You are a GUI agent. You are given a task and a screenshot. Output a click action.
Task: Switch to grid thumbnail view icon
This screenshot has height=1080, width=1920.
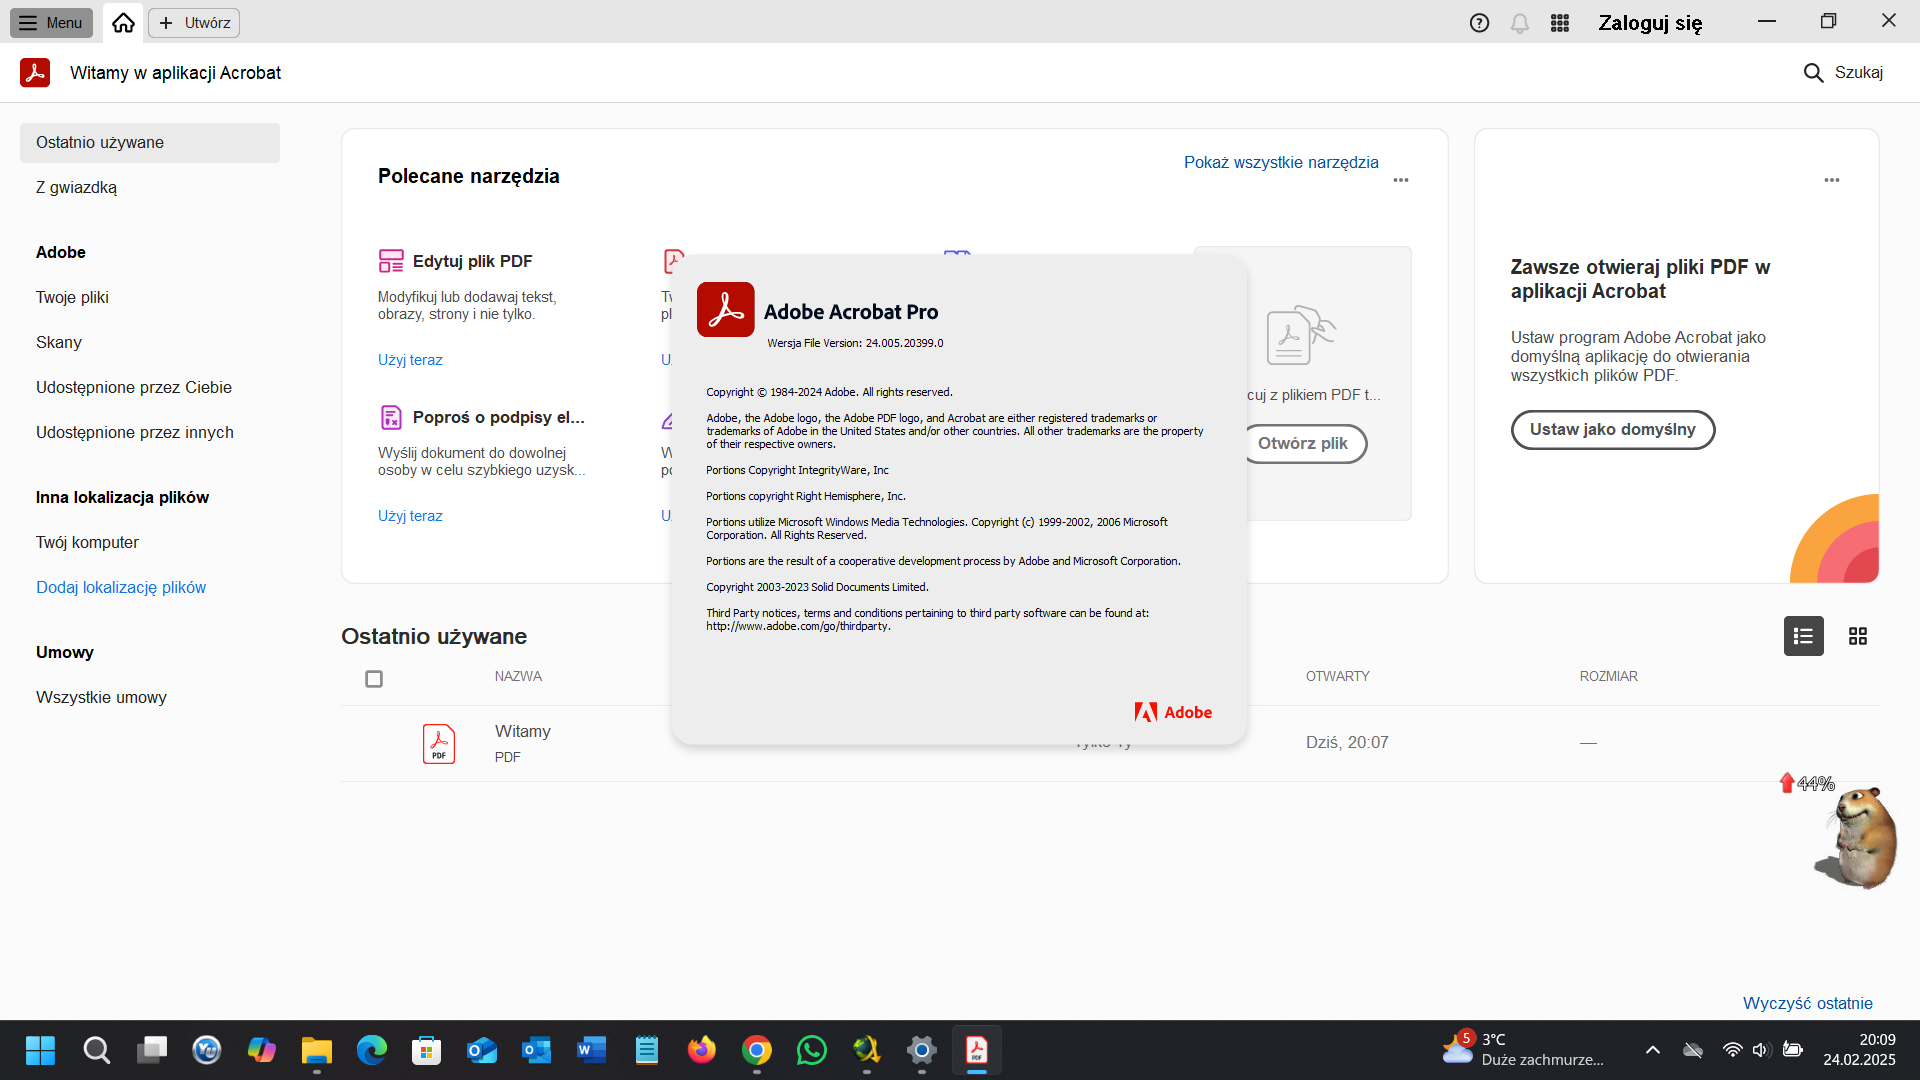(1858, 636)
